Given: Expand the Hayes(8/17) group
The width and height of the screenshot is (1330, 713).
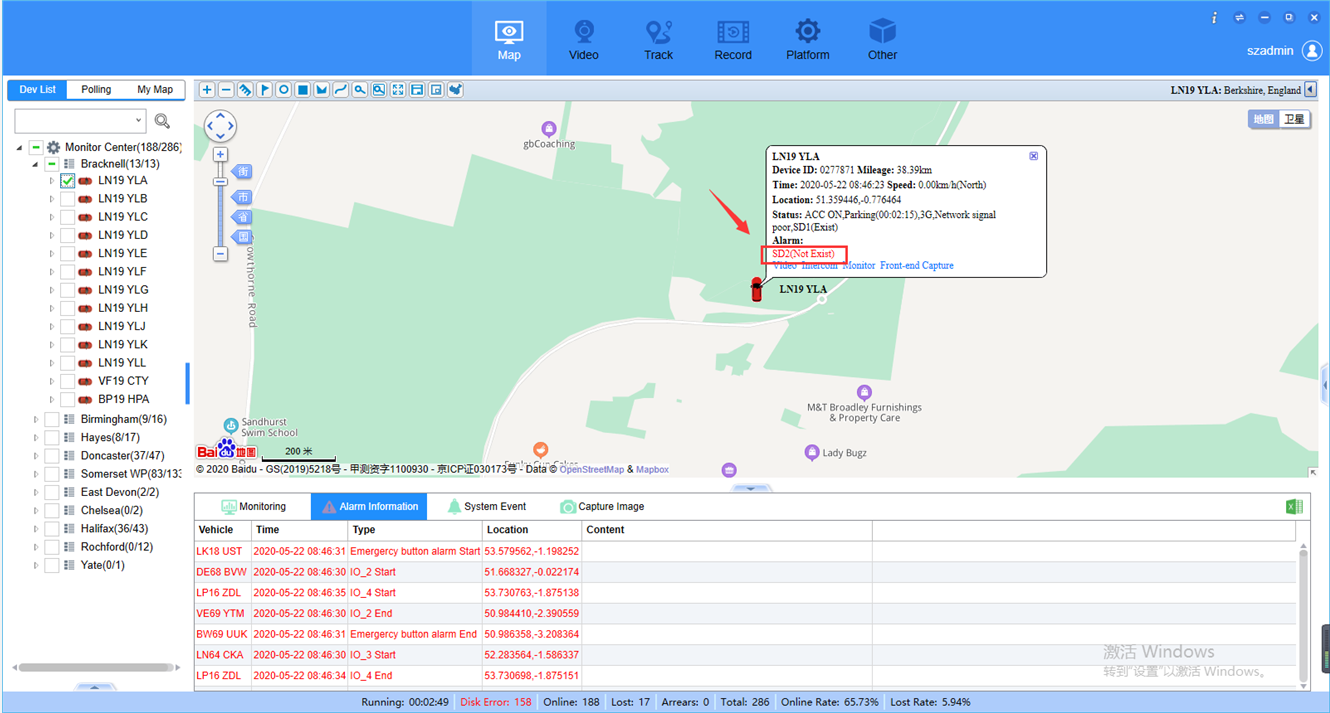Looking at the screenshot, I should point(36,438).
